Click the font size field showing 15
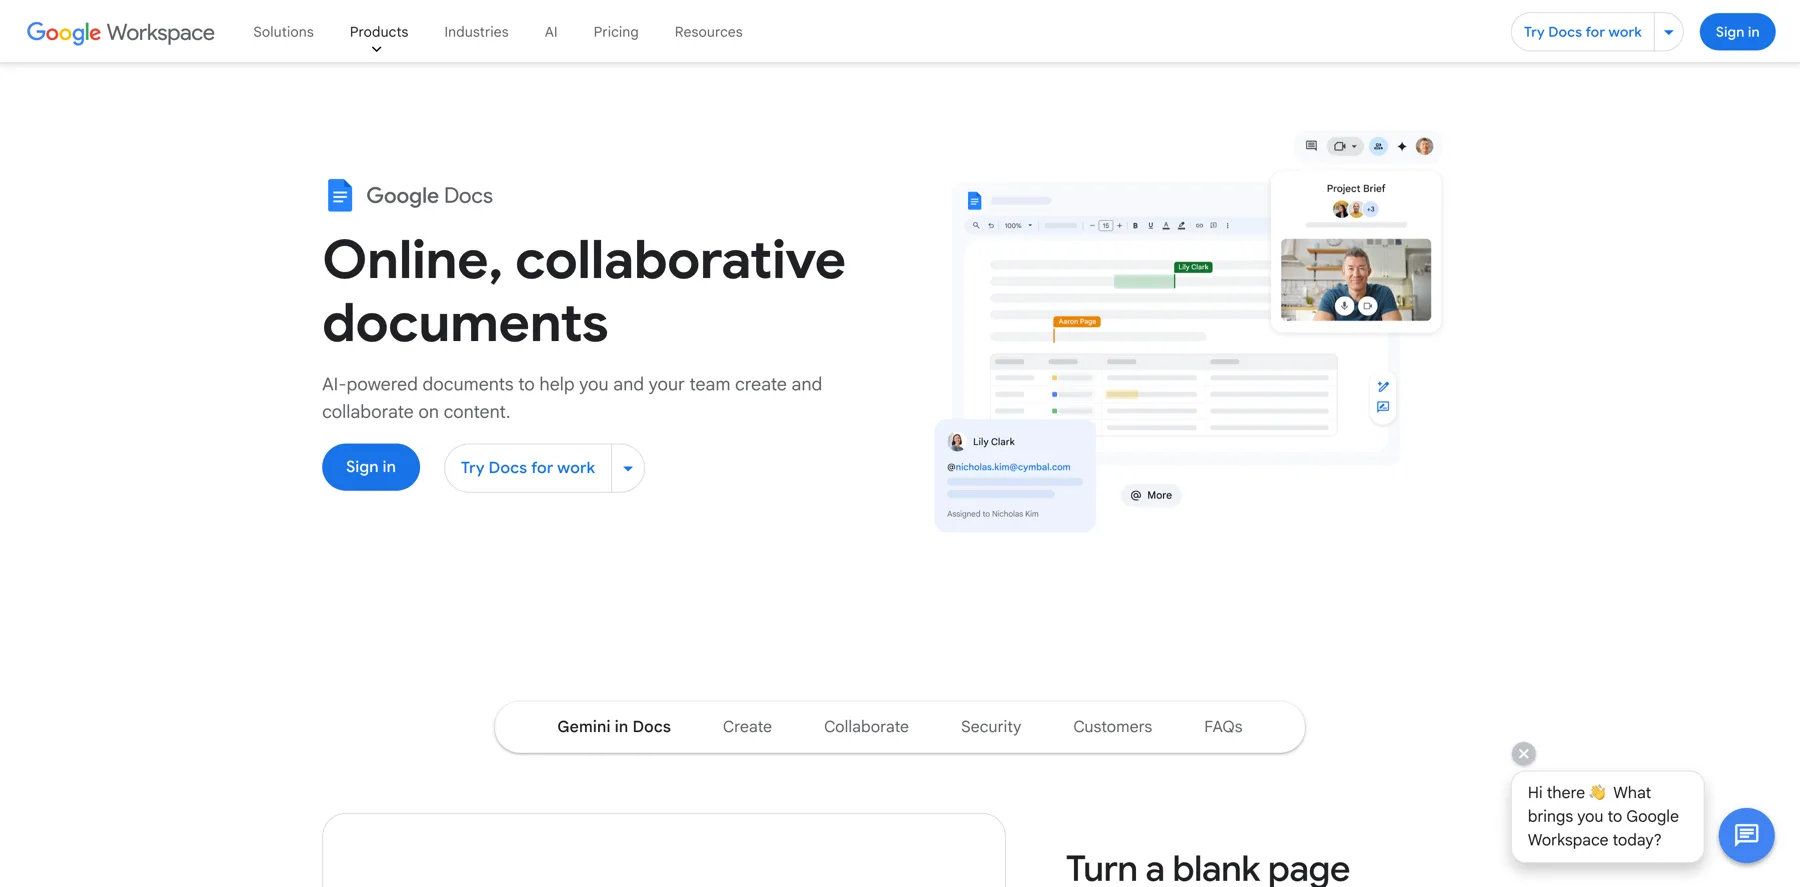The width and height of the screenshot is (1800, 887). (1106, 226)
